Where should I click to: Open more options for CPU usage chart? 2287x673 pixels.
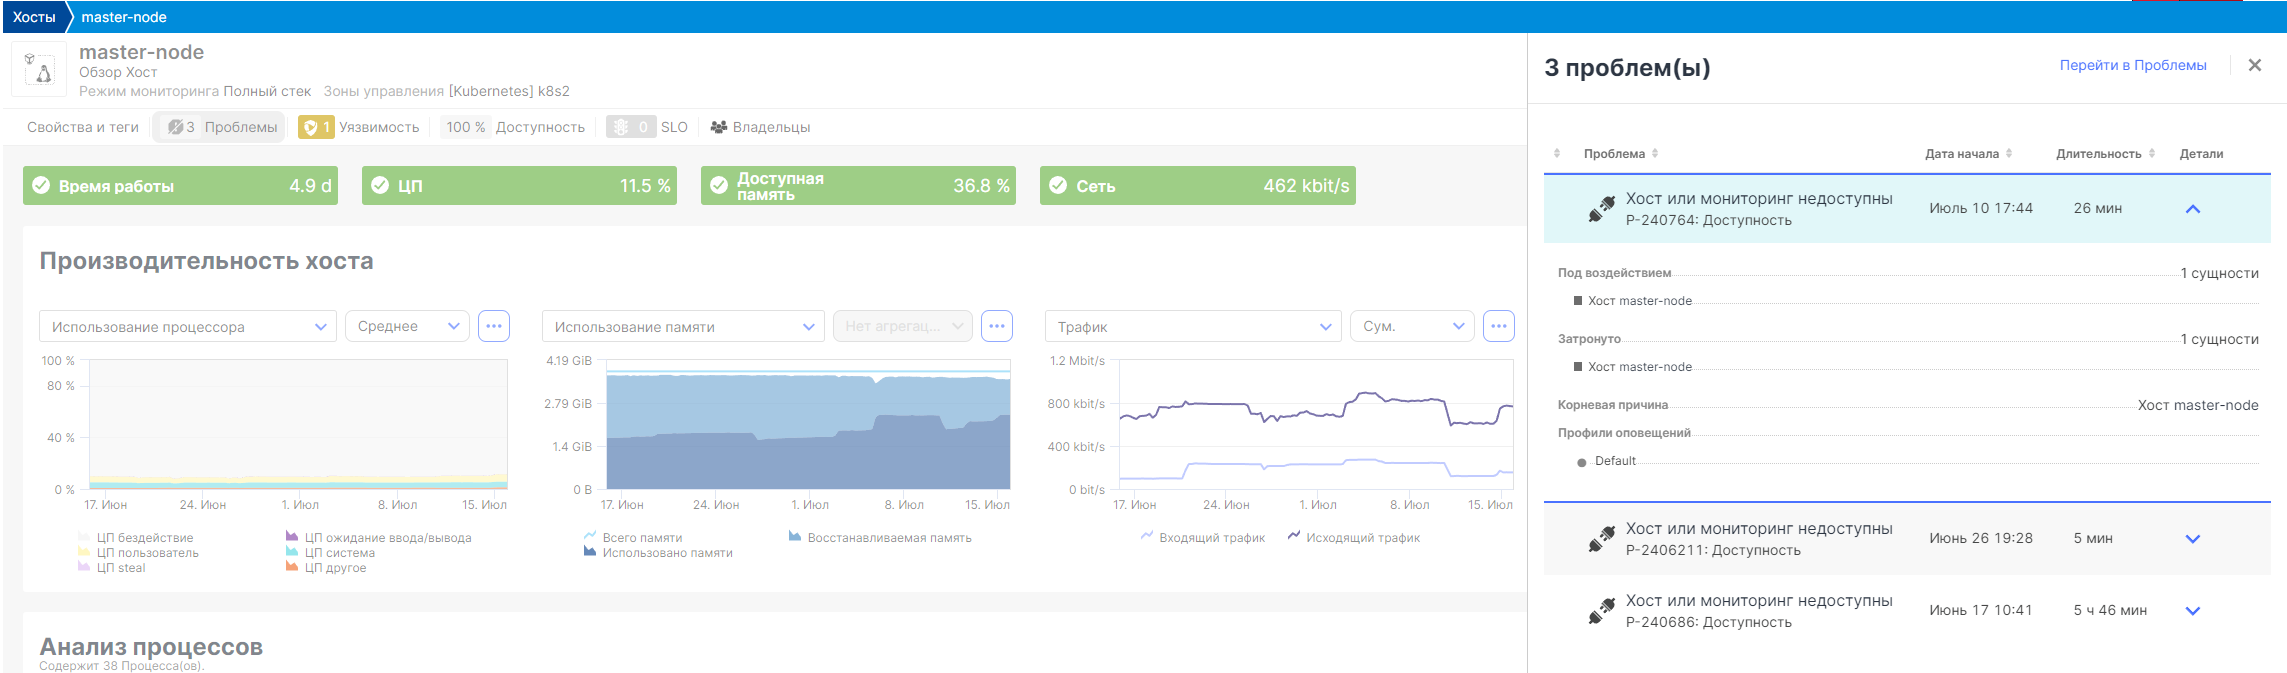pos(494,326)
